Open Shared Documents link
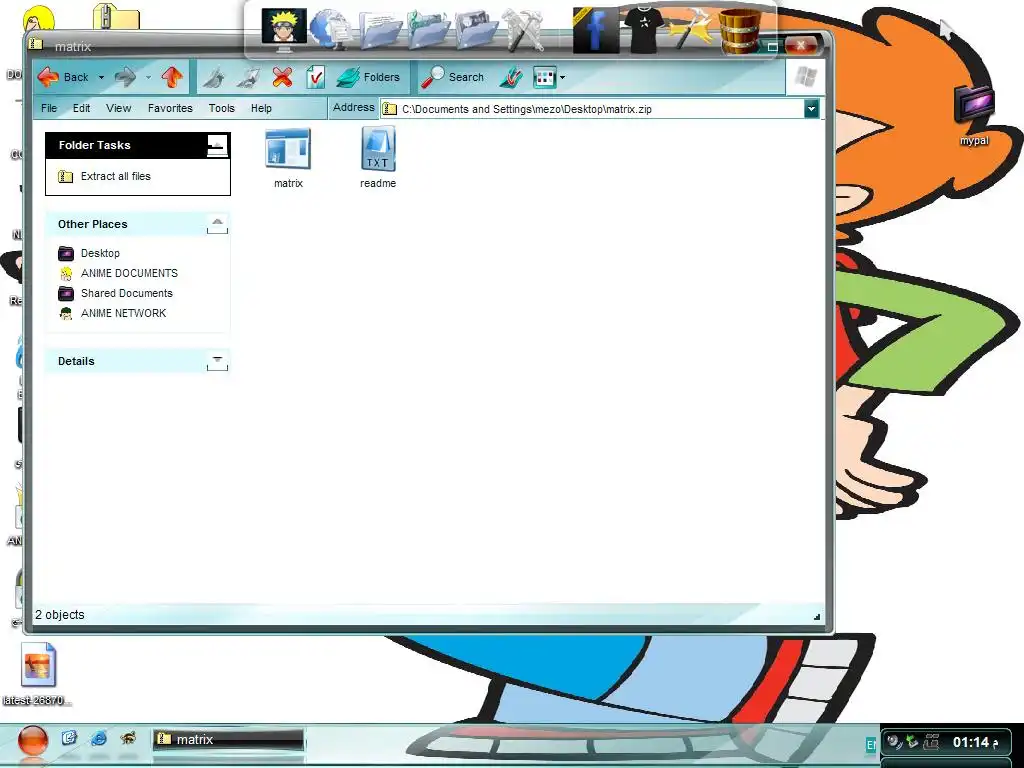 127,293
